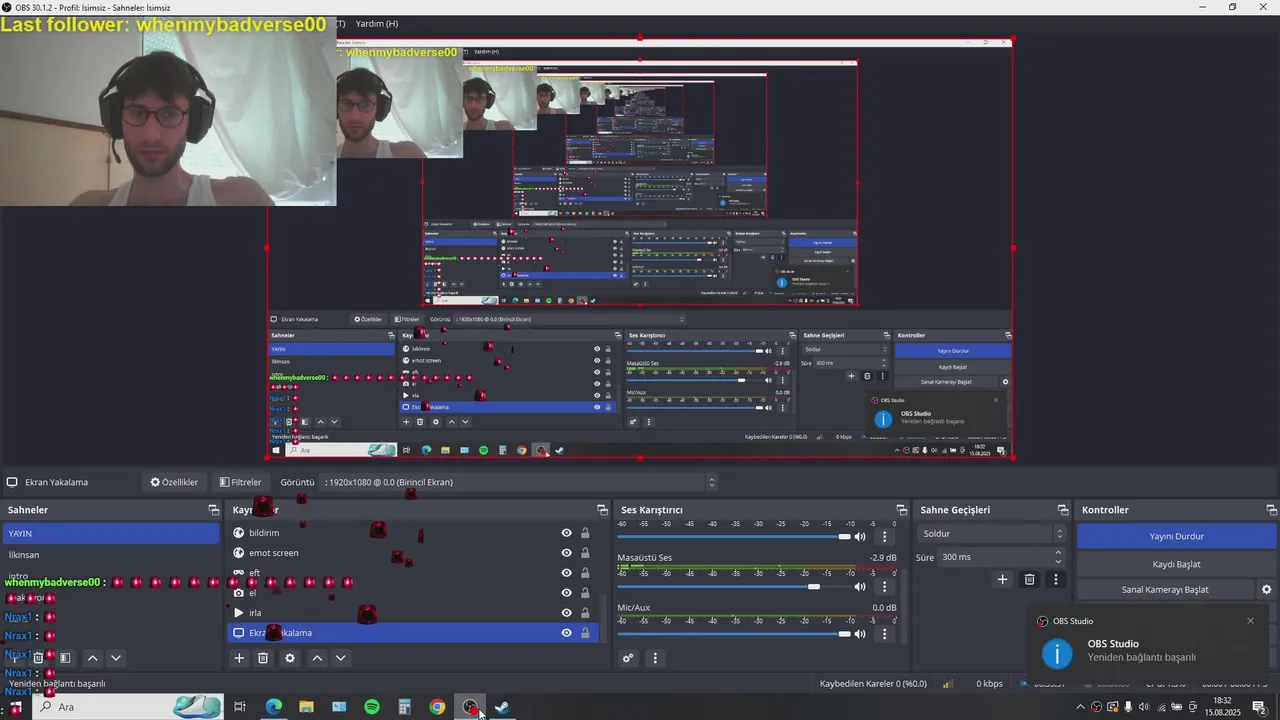Undock the Ses Karıştırıcı panel
Screen dimensions: 1280x720
901,510
